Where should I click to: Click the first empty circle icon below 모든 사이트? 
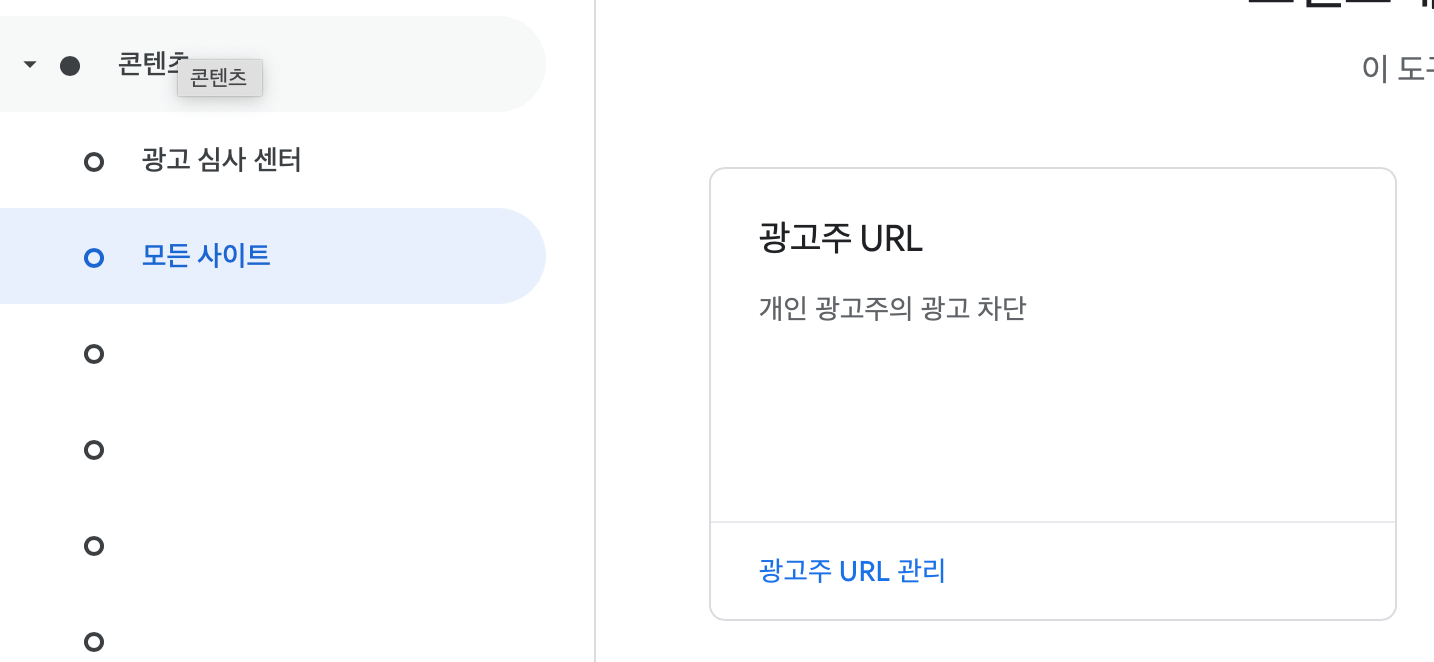tap(93, 353)
